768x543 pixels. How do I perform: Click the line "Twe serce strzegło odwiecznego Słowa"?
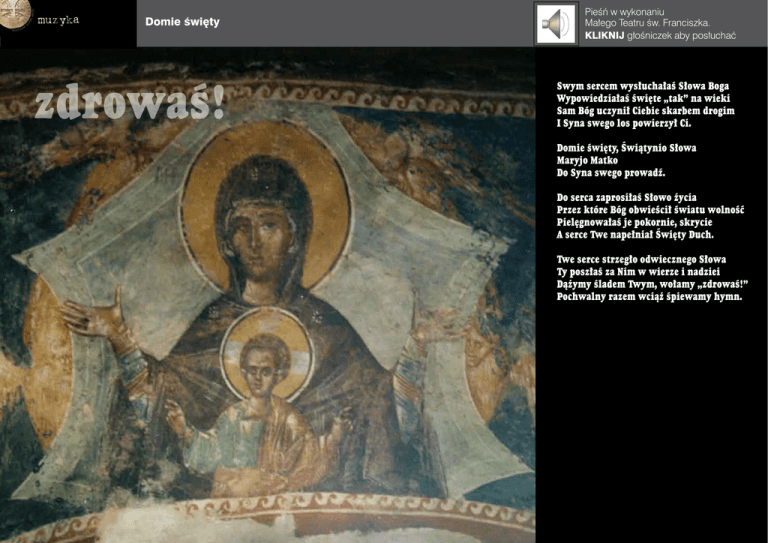(x=640, y=259)
